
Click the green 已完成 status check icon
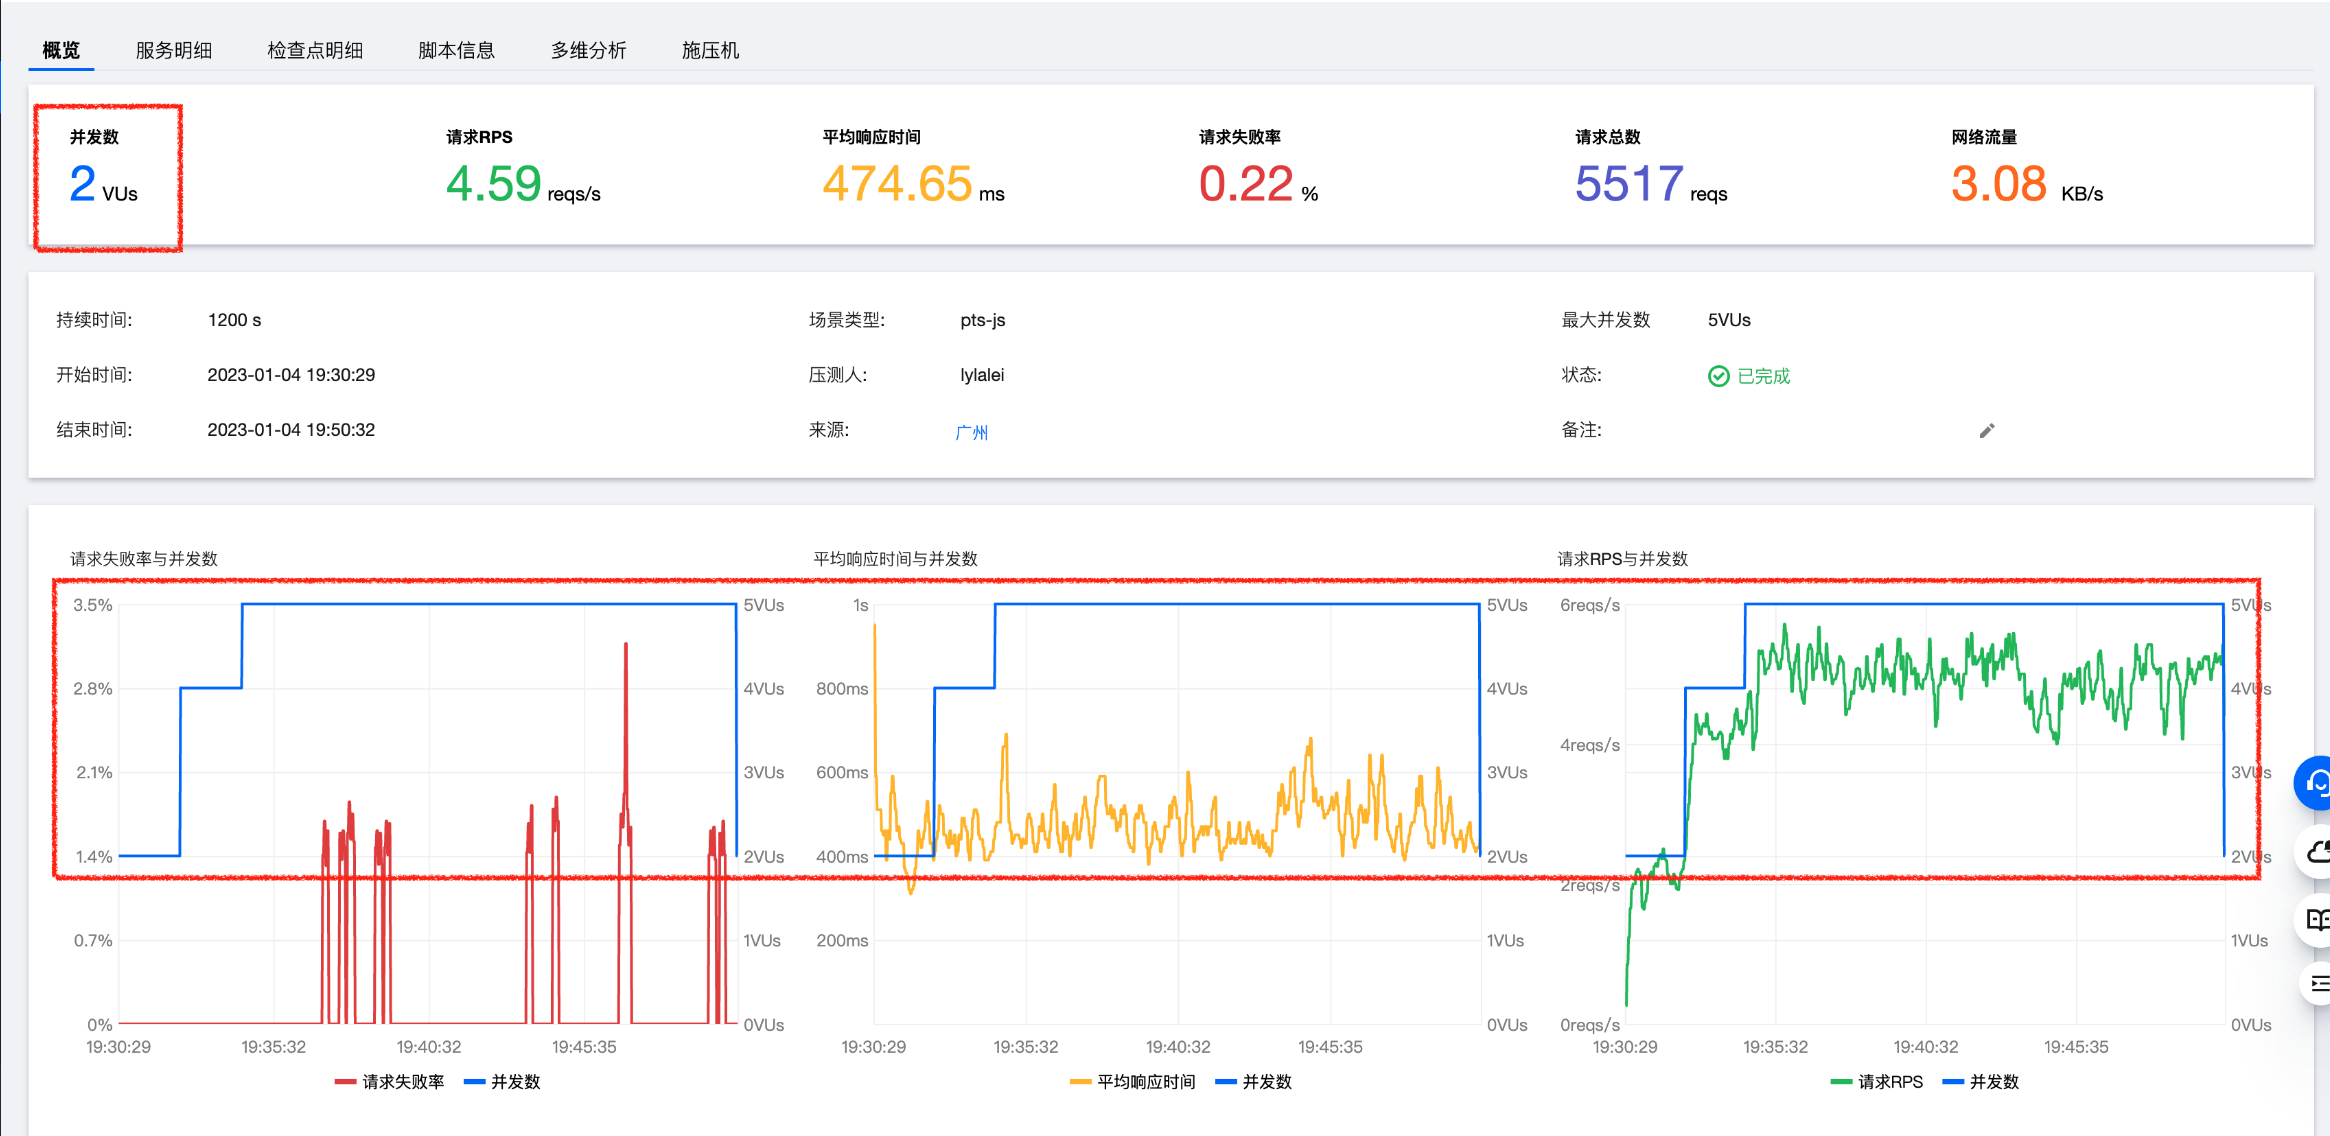(1718, 376)
